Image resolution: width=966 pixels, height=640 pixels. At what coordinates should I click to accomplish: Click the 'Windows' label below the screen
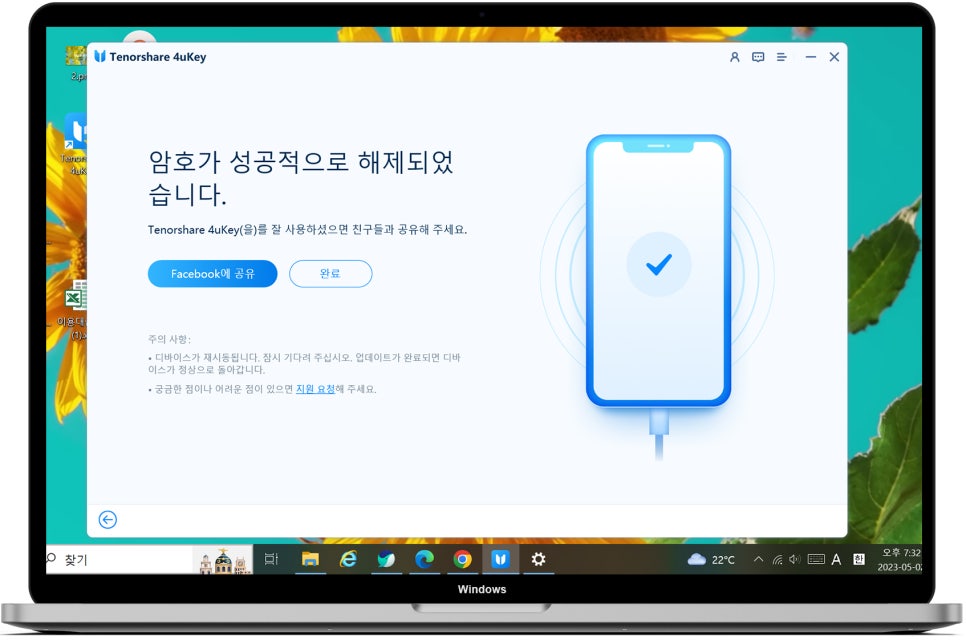[482, 589]
